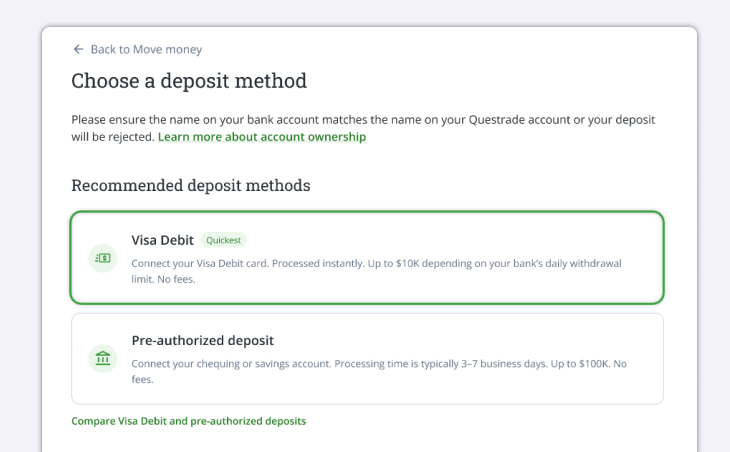The height and width of the screenshot is (452, 730).
Task: Click the description mentioning 3–7 business days
Action: (379, 371)
